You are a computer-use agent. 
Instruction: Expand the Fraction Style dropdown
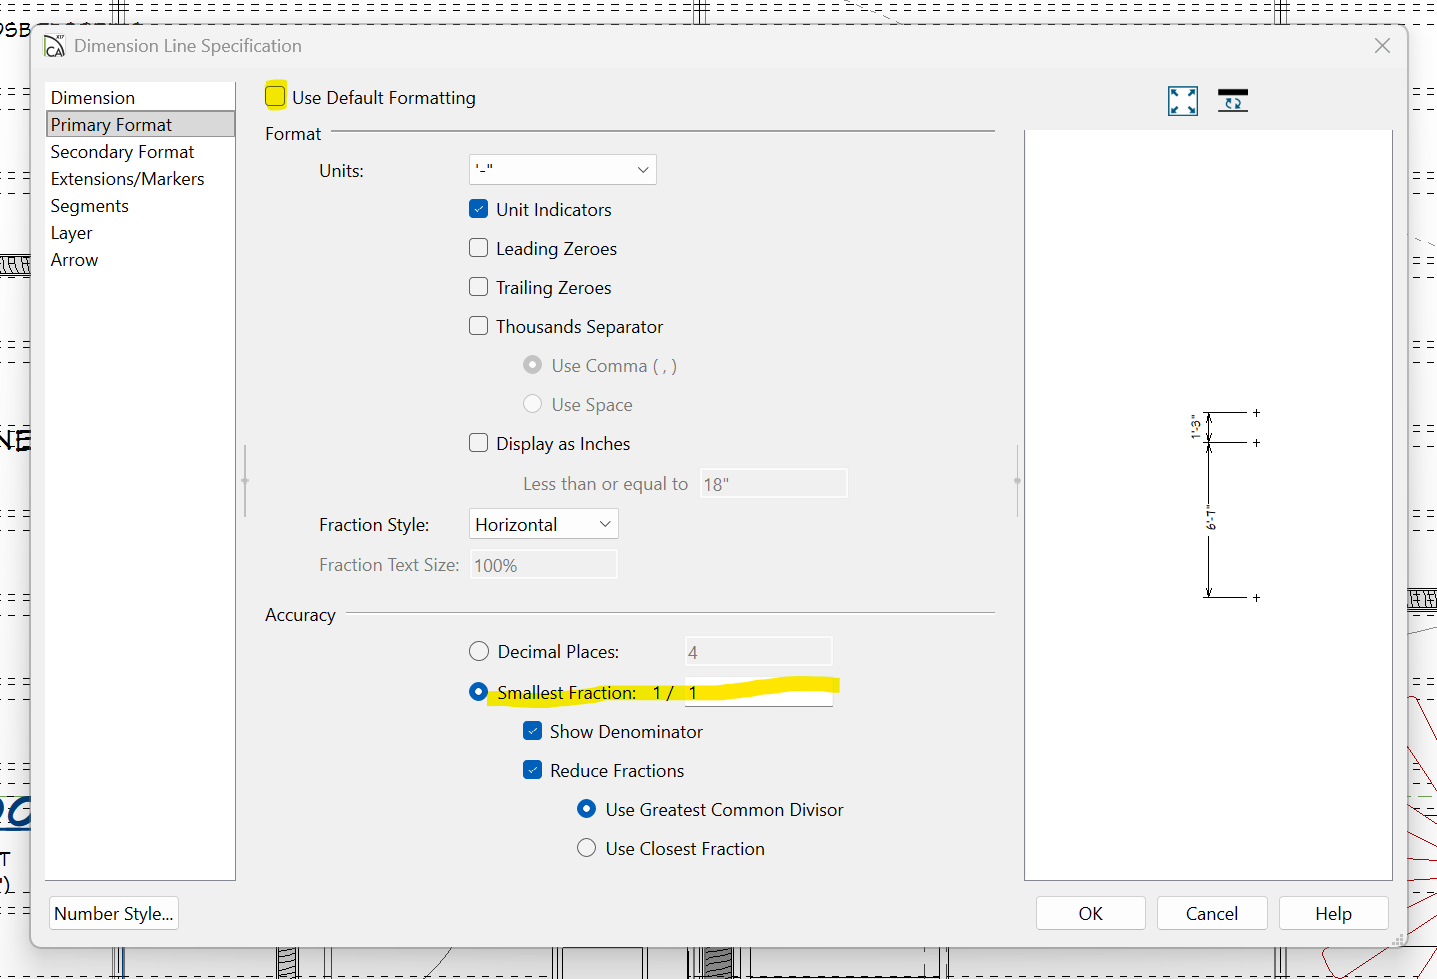click(x=543, y=524)
